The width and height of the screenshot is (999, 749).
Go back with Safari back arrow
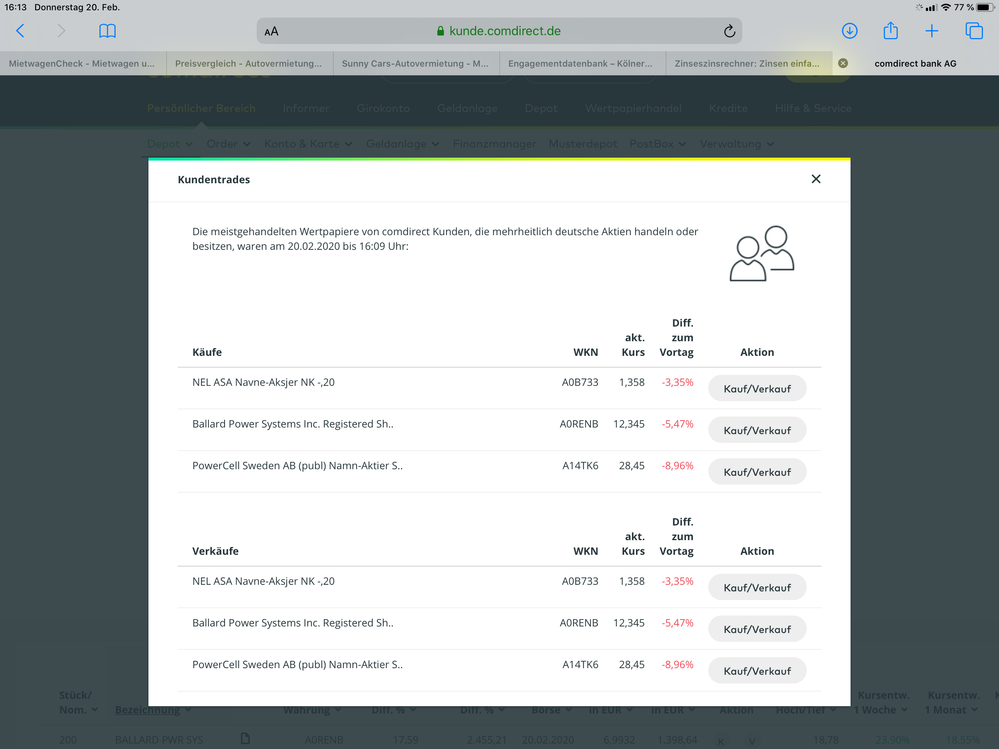coord(20,31)
